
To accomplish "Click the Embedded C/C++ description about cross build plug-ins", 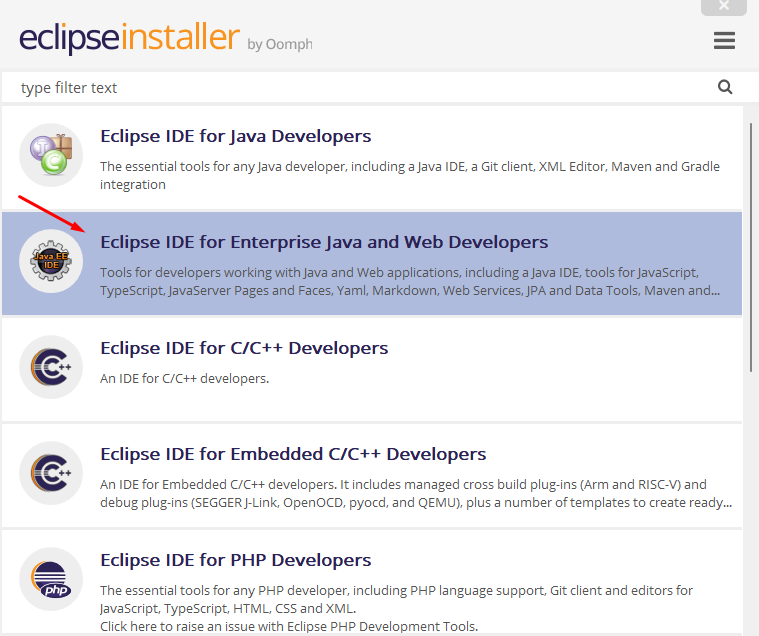I will [416, 493].
